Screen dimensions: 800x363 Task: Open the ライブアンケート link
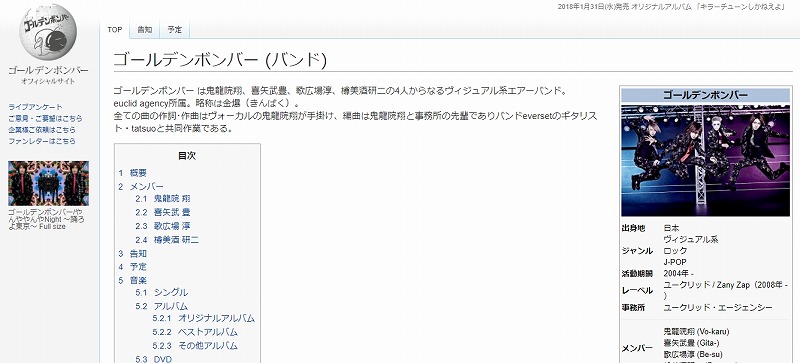35,107
